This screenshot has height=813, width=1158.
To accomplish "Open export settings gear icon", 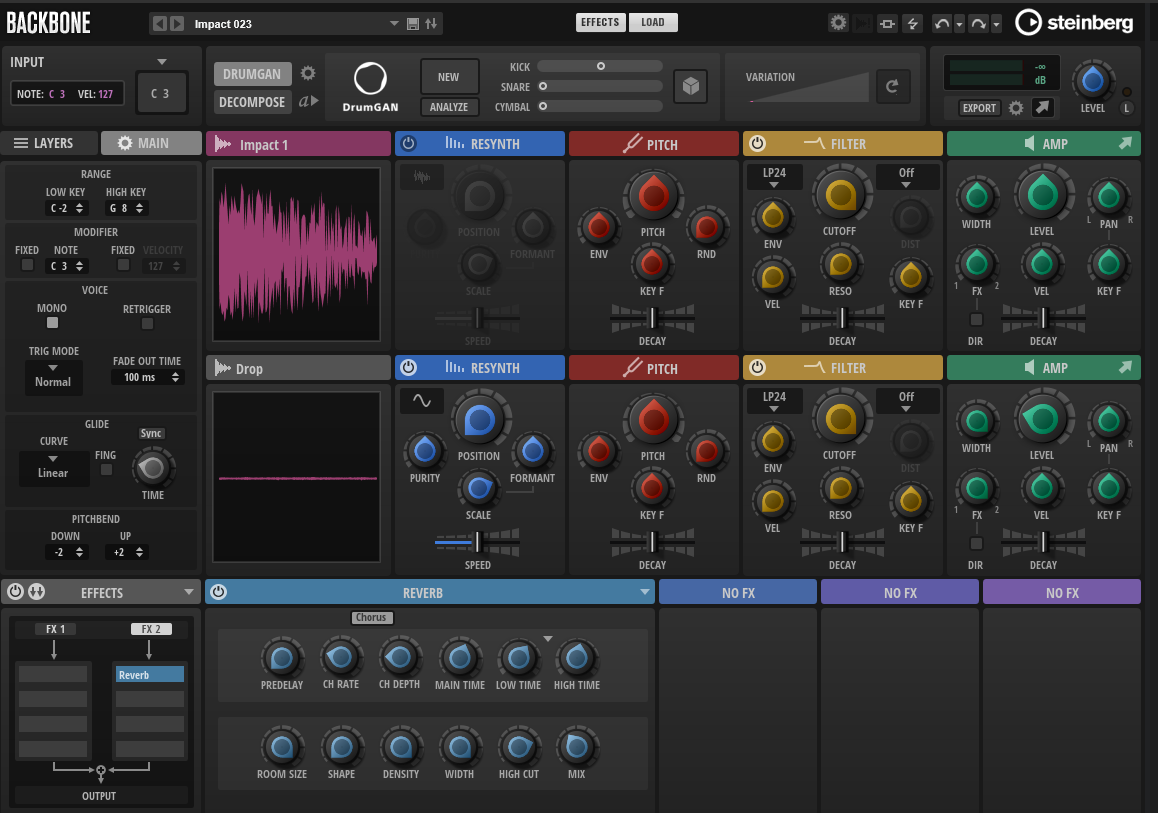I will [x=1016, y=108].
